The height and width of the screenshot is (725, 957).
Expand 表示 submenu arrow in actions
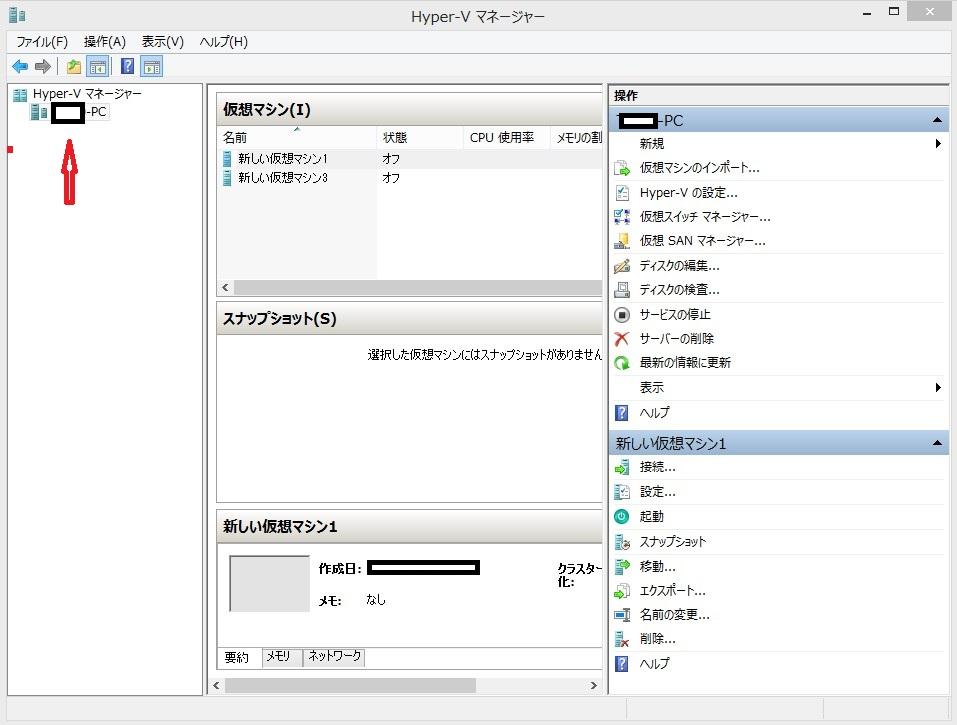tap(938, 388)
